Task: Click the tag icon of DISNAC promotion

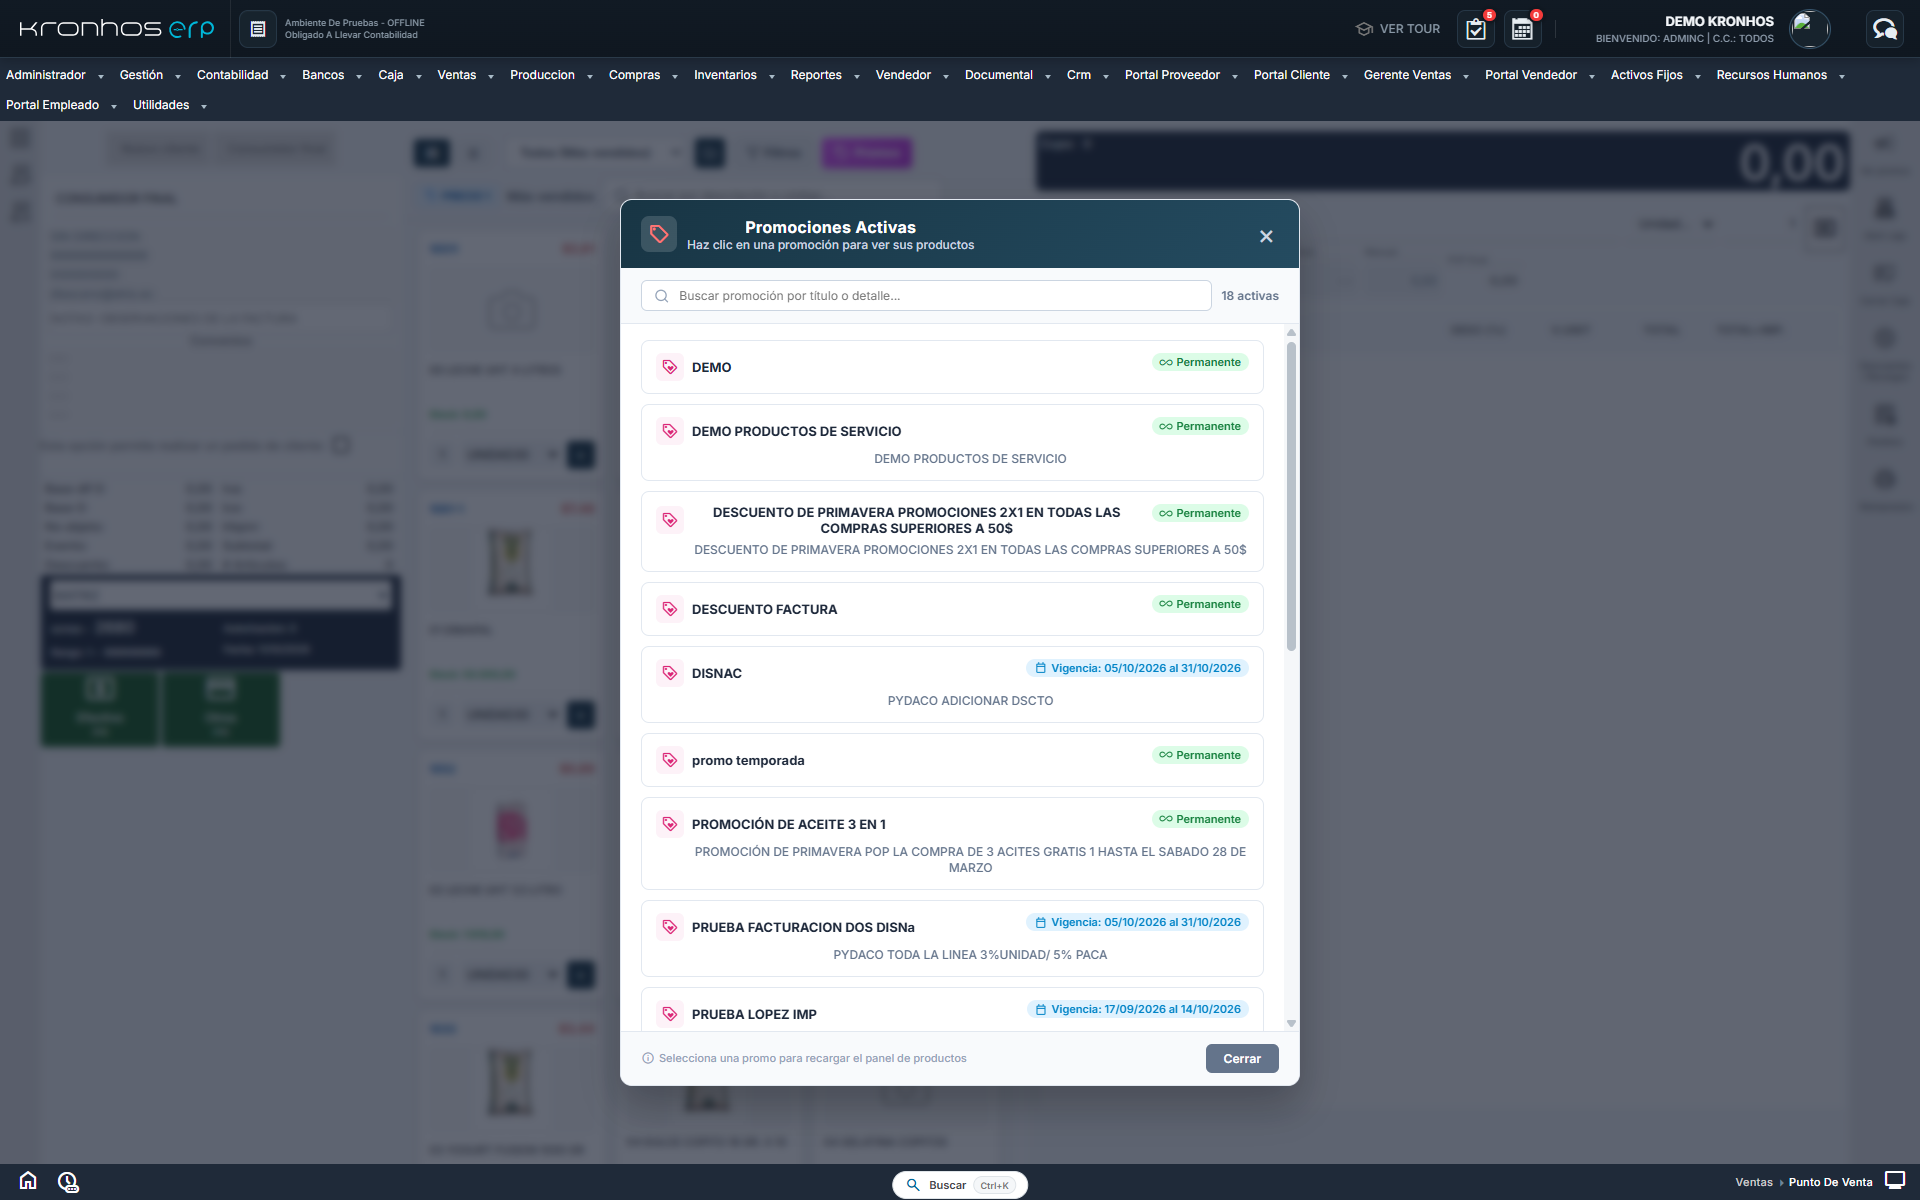Action: pos(670,673)
